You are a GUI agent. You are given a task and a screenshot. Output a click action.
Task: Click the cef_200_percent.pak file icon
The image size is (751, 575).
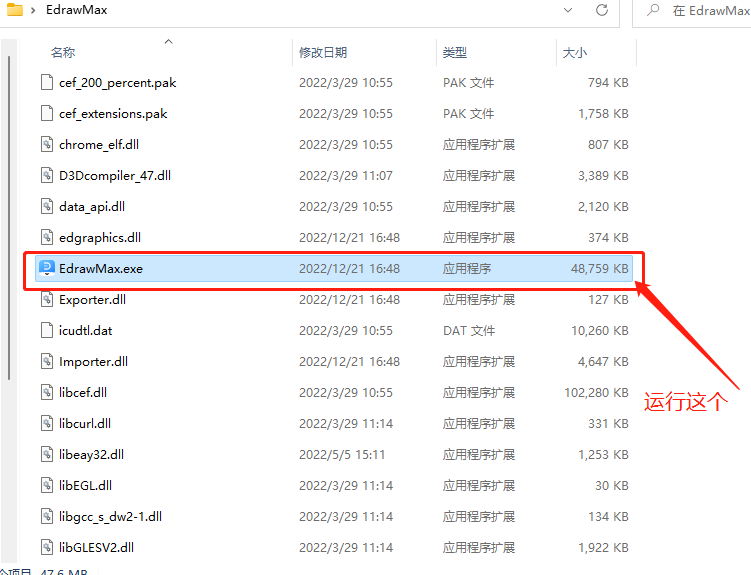click(x=47, y=82)
